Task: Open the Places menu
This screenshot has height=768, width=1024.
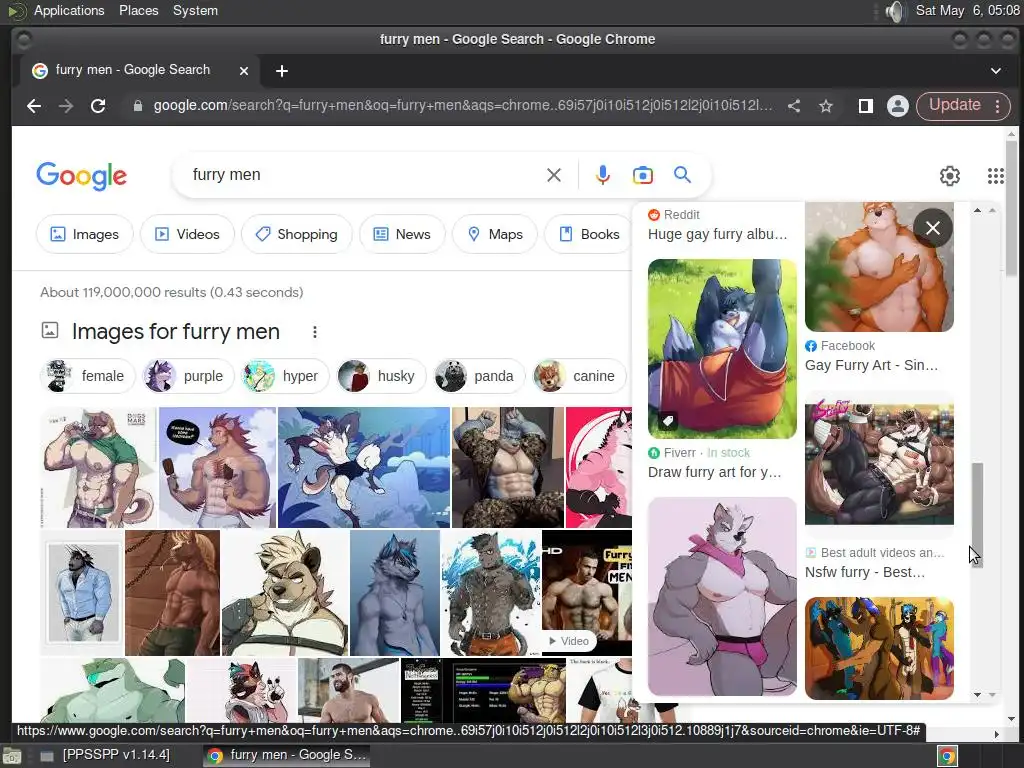Action: [x=138, y=10]
